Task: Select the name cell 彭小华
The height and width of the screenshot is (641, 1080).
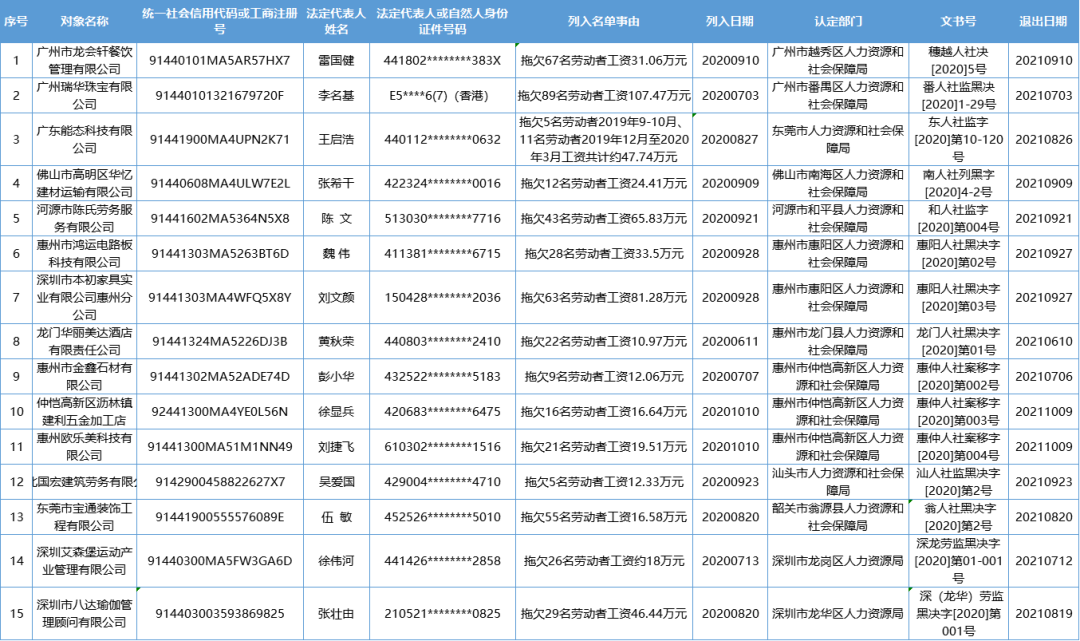Action: pos(336,377)
